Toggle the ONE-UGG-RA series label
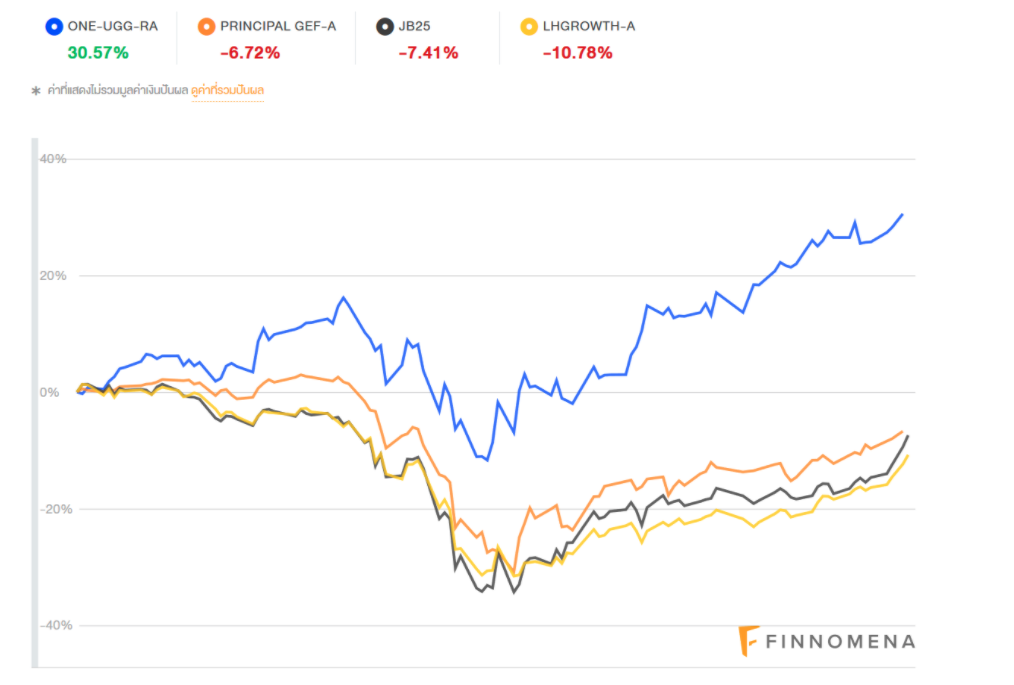The image size is (1014, 685). 112,26
